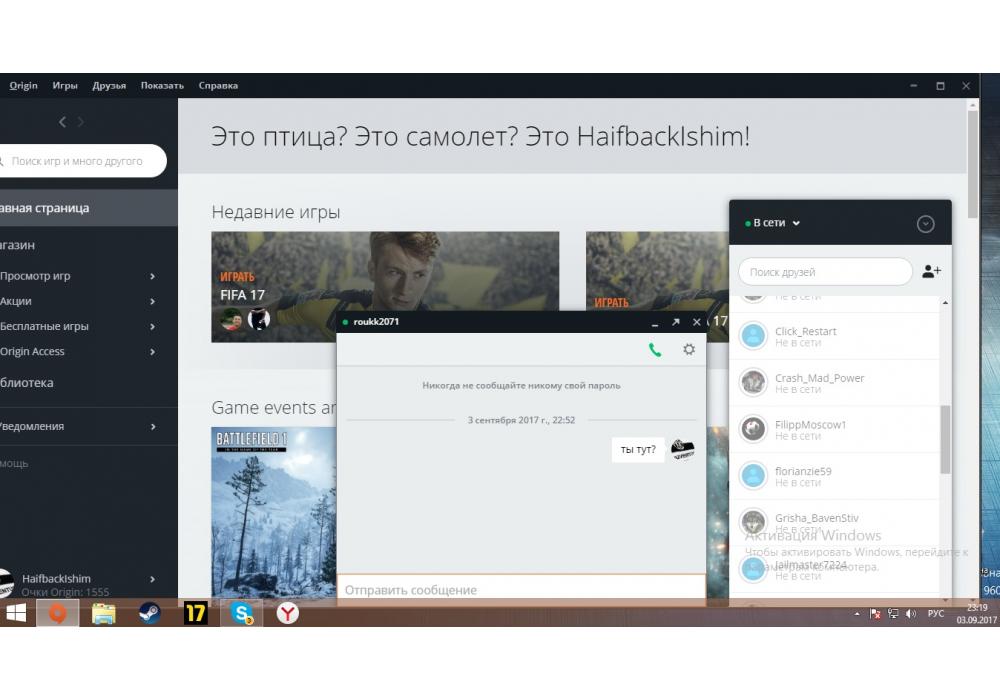Expand the Просмотр игр submenu chevron

pos(152,276)
